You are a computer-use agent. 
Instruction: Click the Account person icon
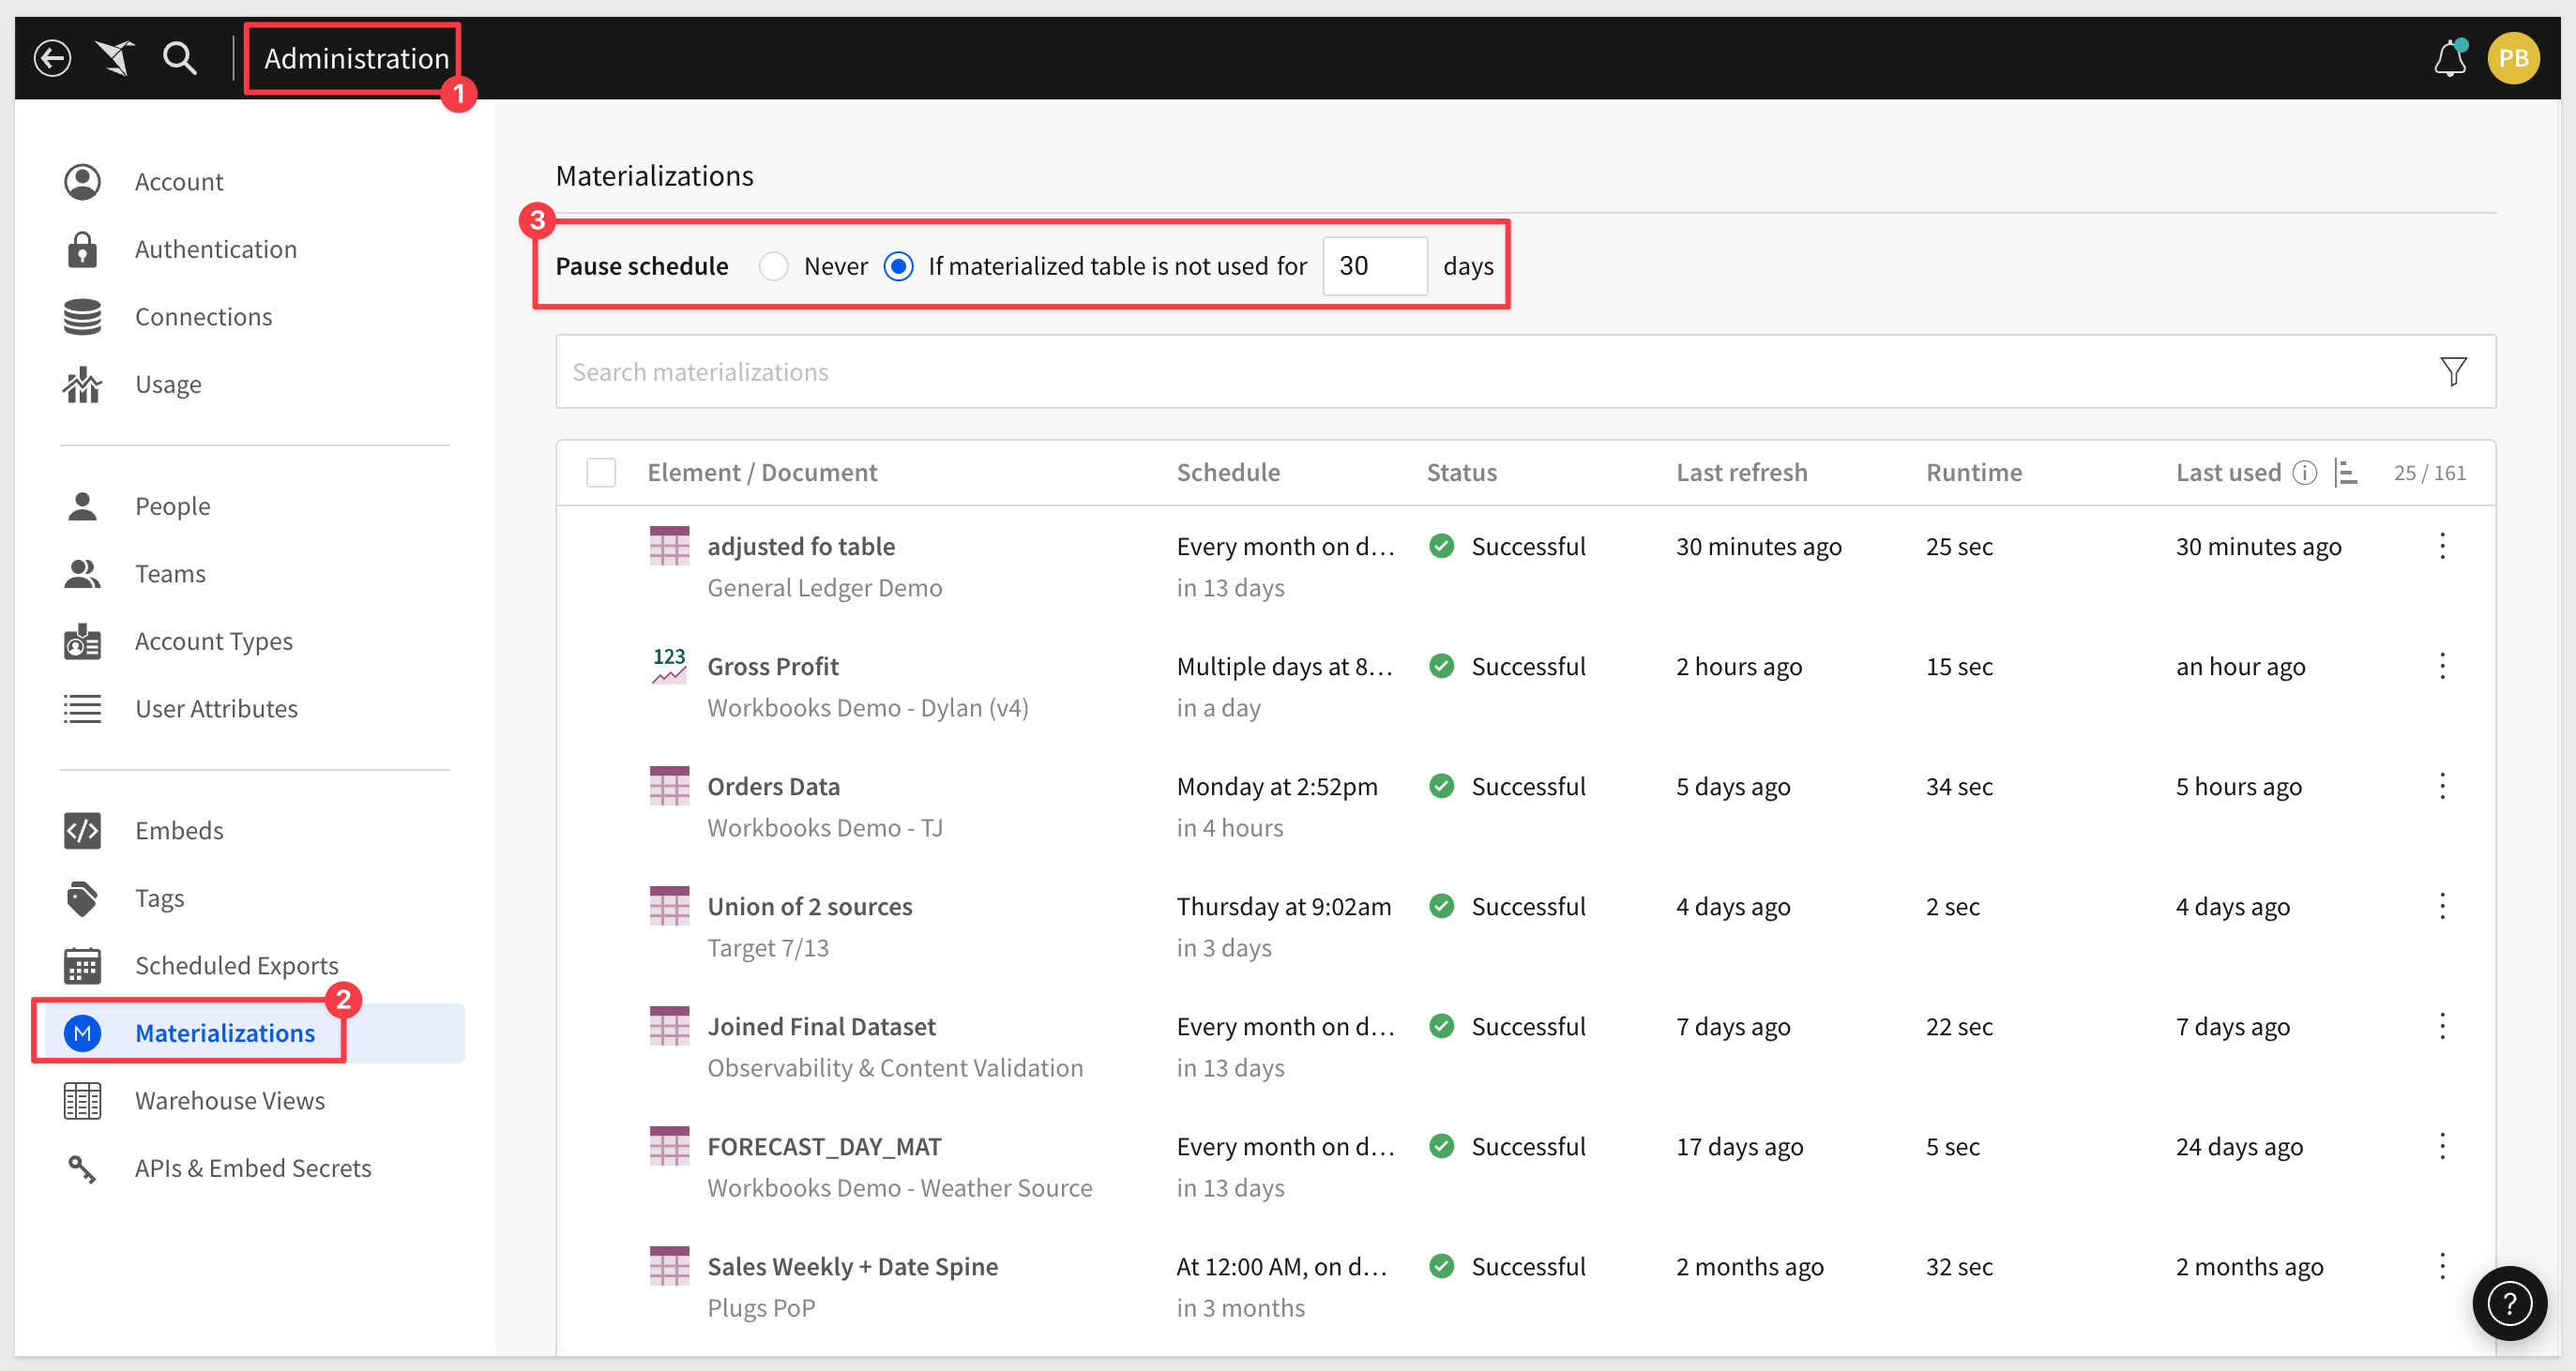[82, 182]
